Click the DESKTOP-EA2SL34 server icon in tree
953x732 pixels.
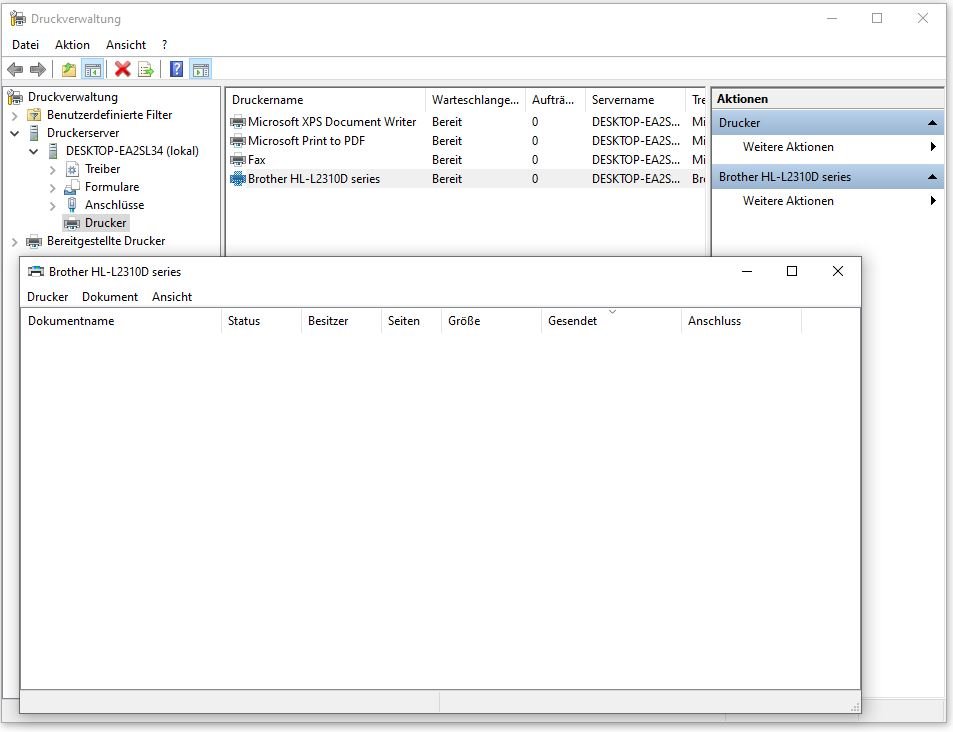coord(53,151)
